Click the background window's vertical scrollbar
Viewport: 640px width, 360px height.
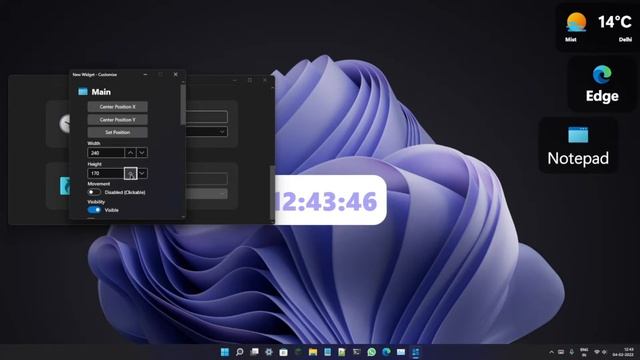(272, 193)
